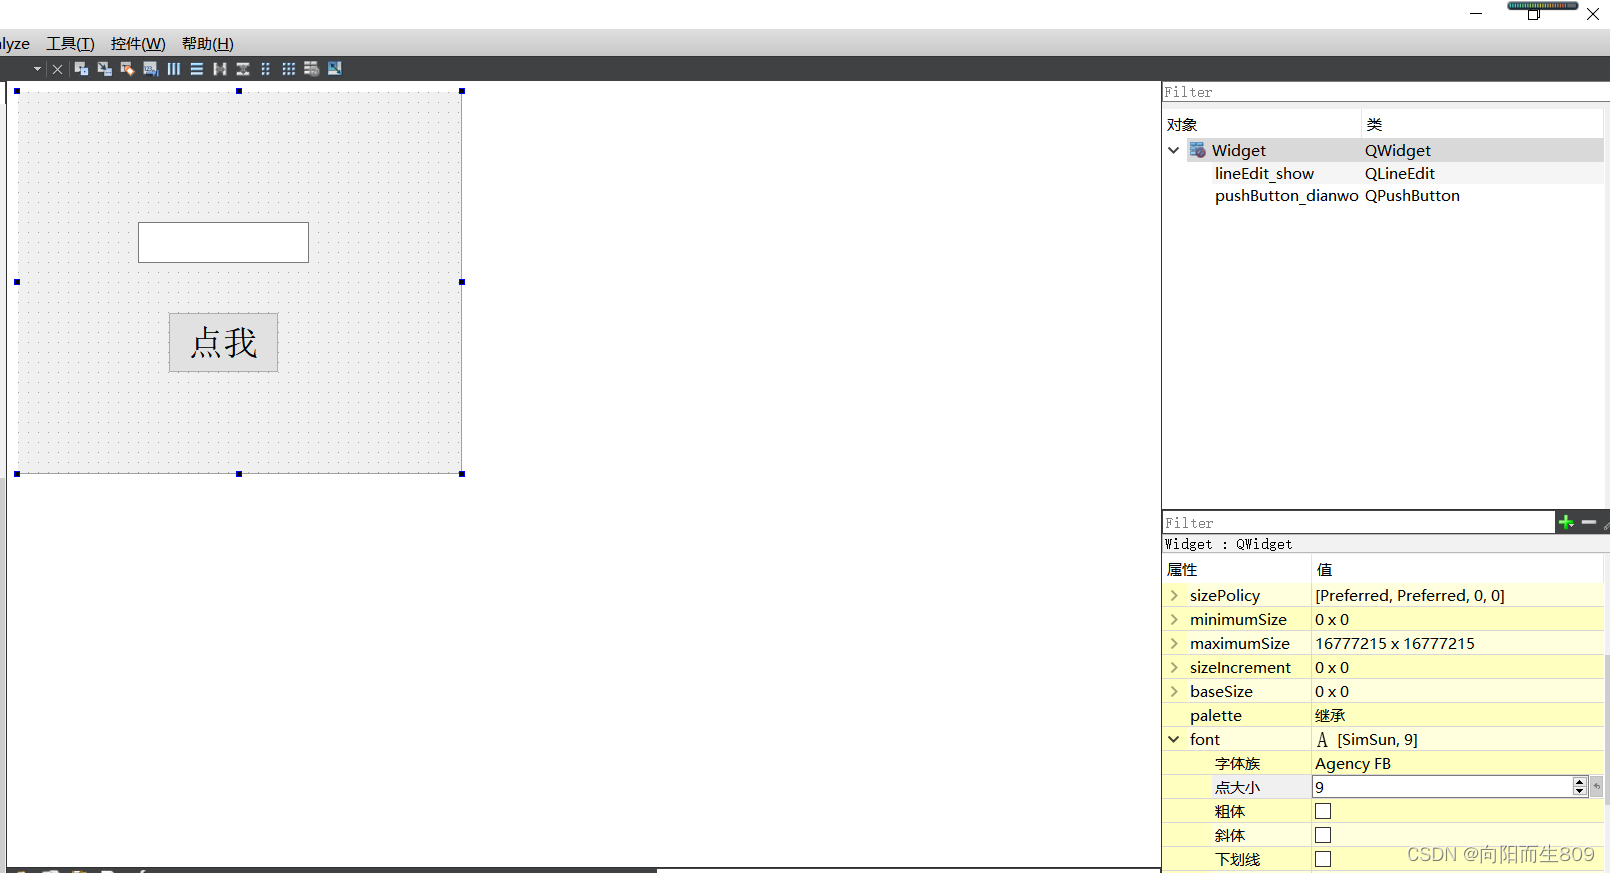The image size is (1610, 873).
Task: Select lineEdit_show in the object tree
Action: click(1264, 173)
